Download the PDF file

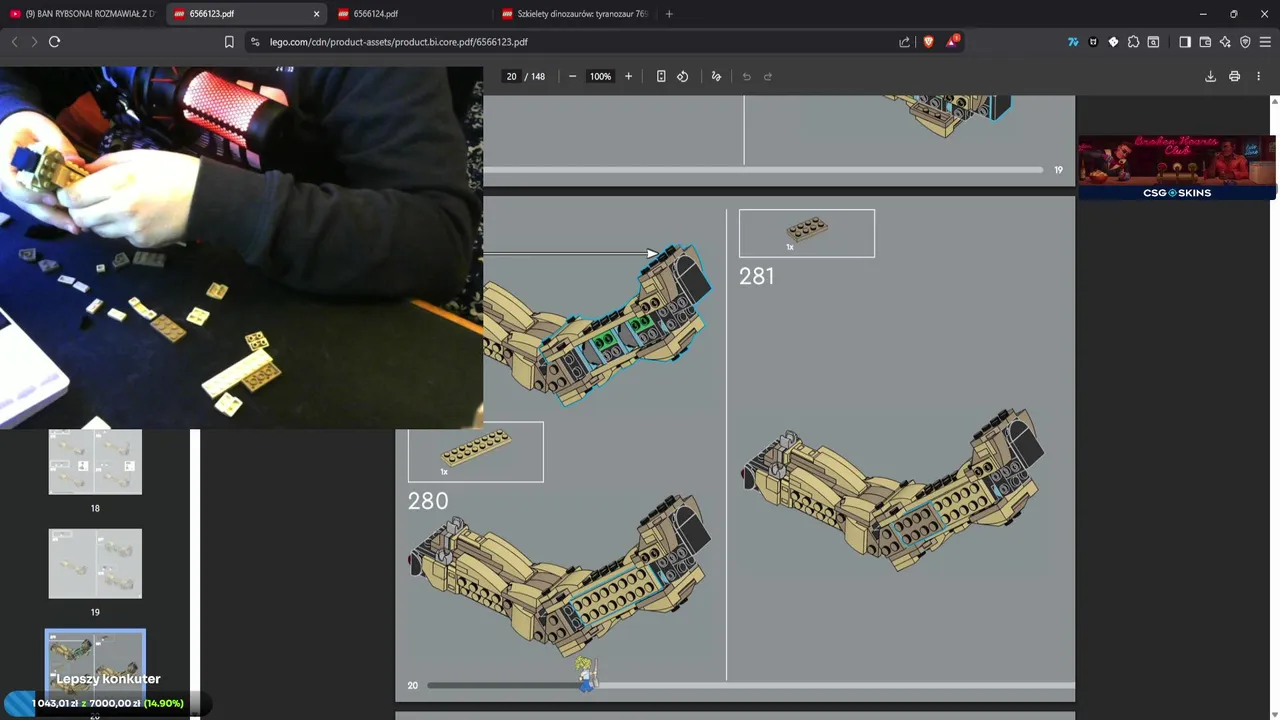click(1210, 76)
